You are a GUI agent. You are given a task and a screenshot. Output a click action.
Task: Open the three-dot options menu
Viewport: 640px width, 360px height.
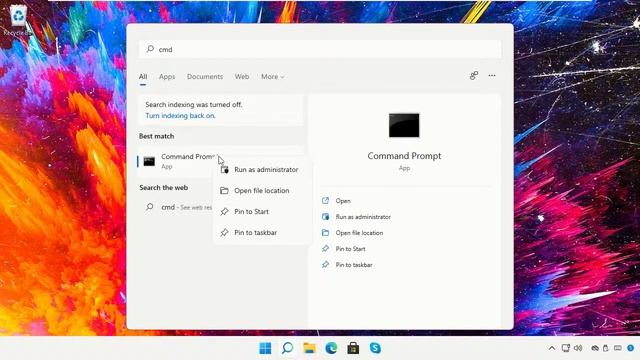(492, 76)
